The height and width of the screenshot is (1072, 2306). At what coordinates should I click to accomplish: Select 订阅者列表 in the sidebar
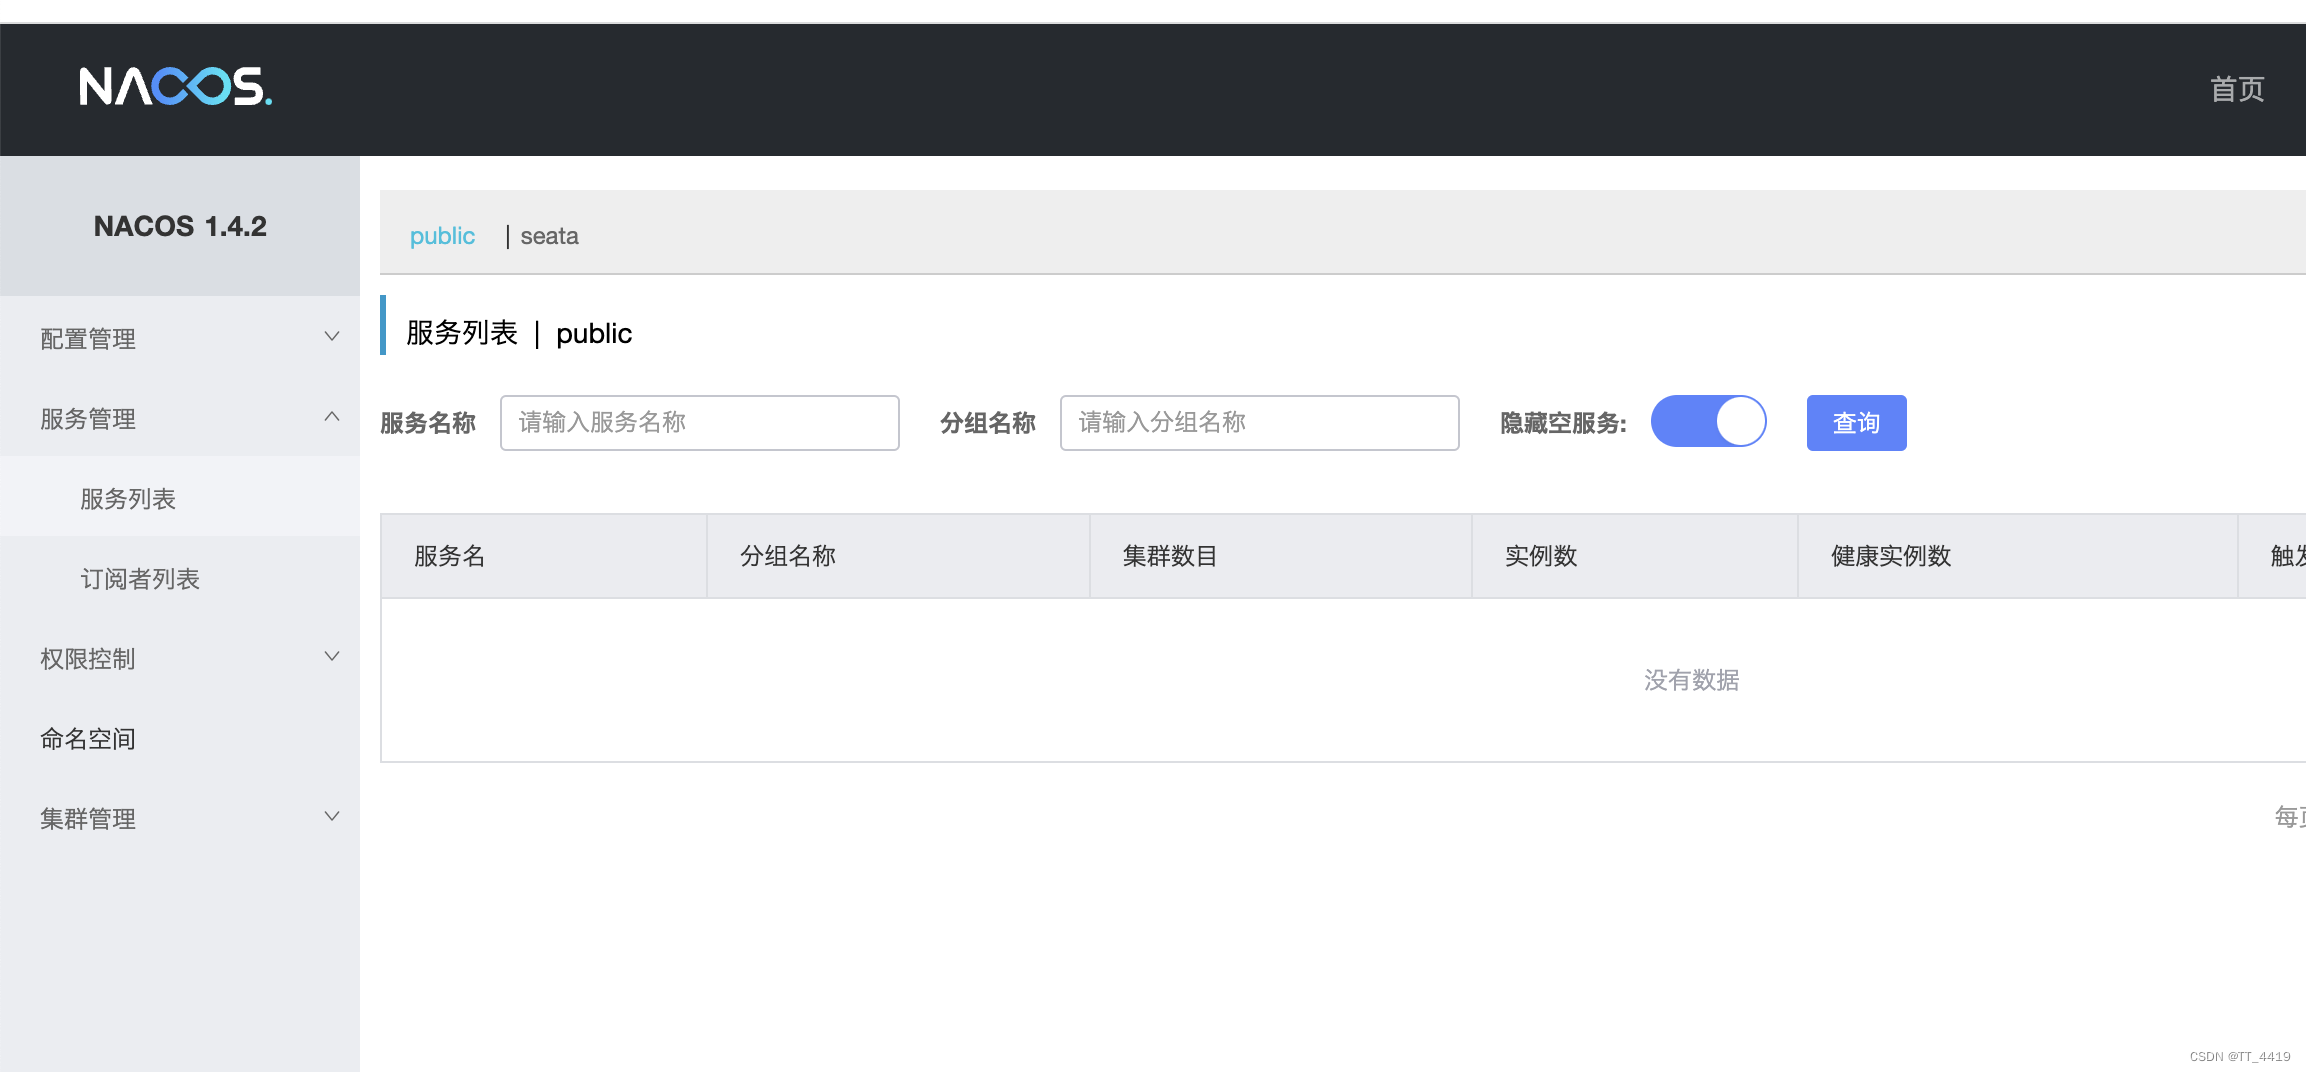coord(180,578)
